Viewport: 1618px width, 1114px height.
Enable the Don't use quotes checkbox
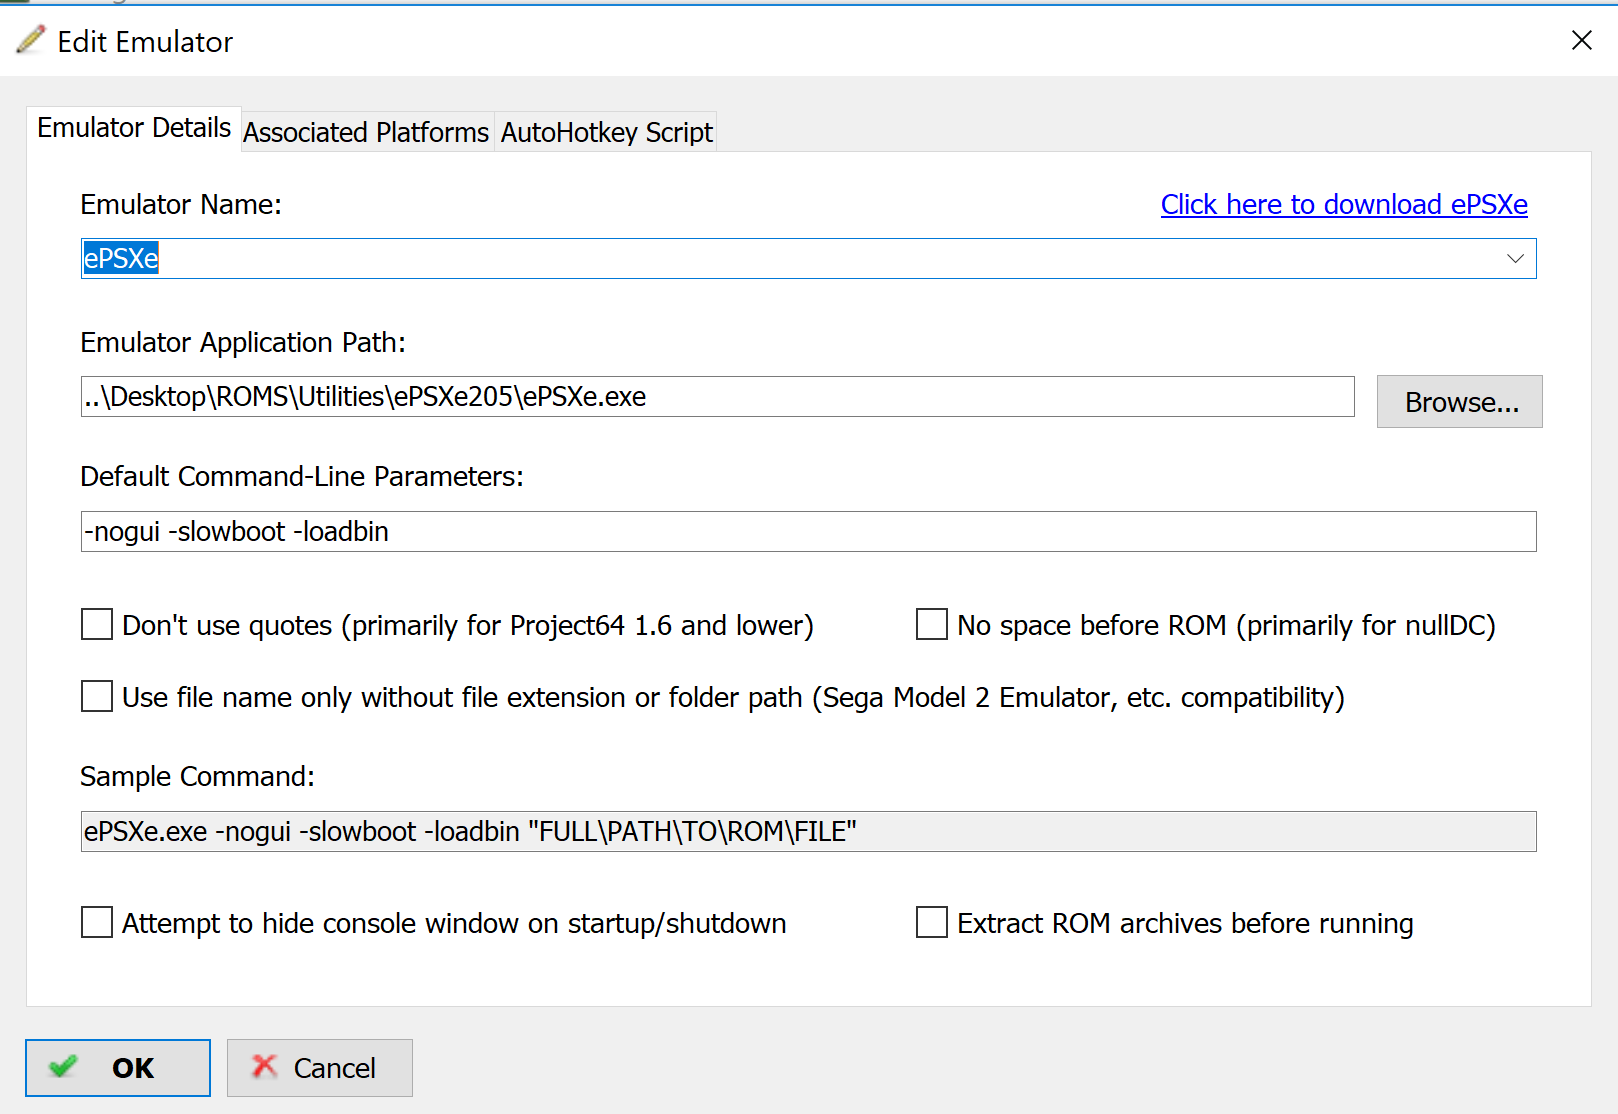(x=97, y=624)
